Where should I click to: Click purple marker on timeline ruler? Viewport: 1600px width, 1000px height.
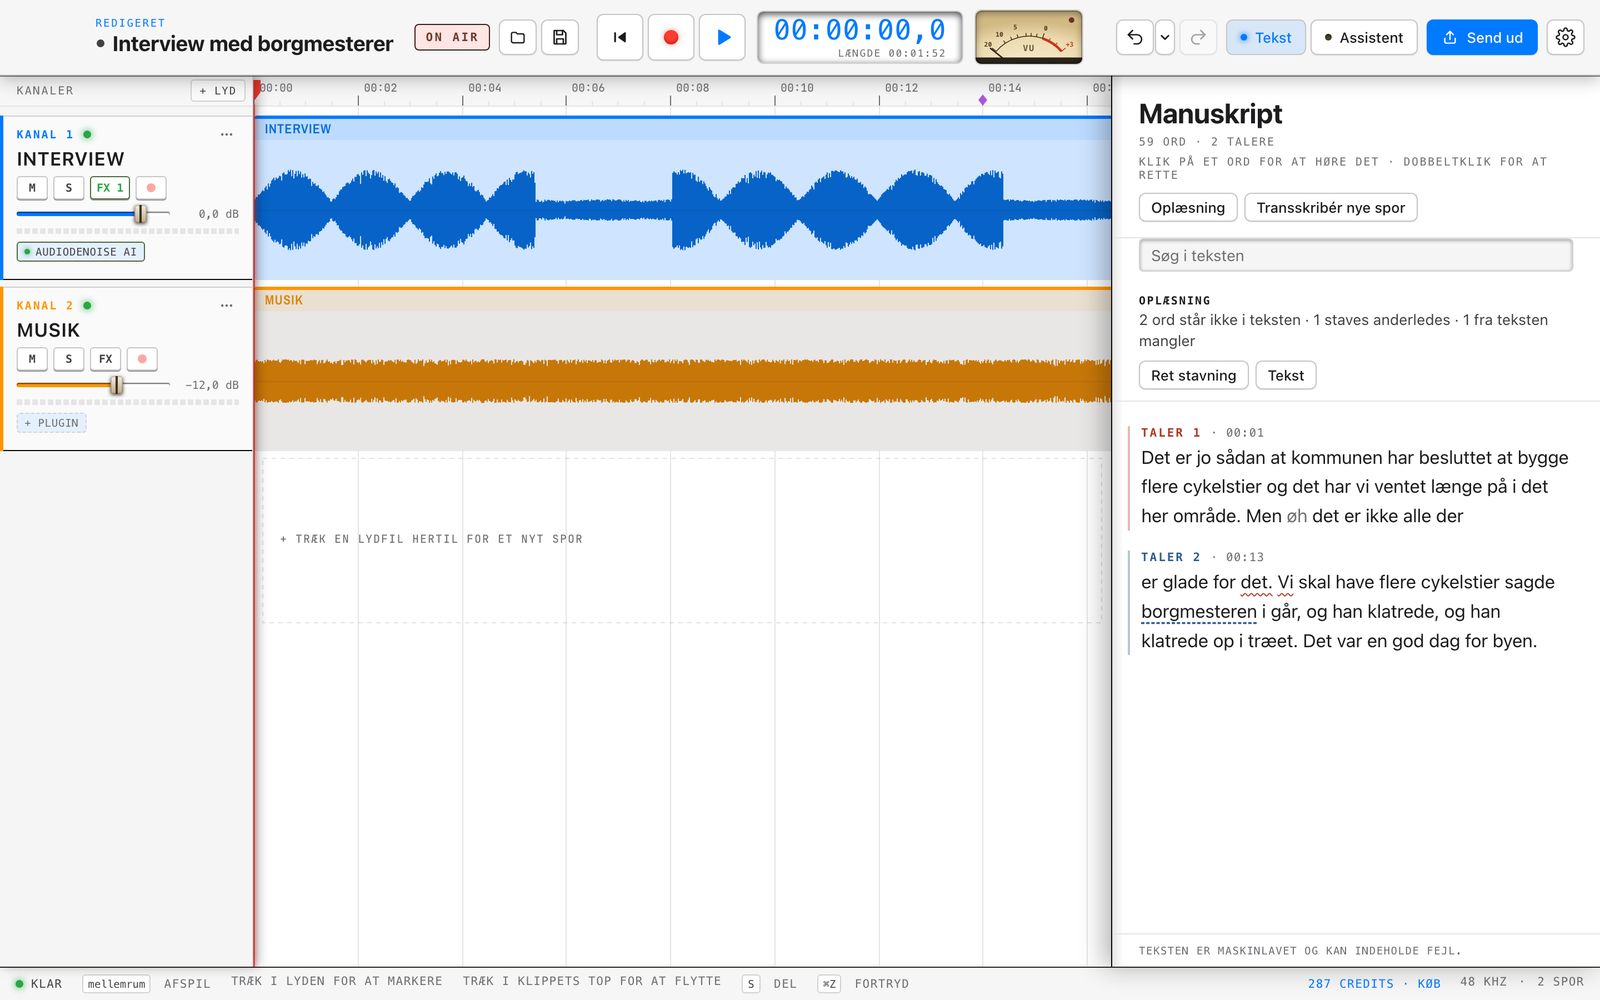(982, 100)
